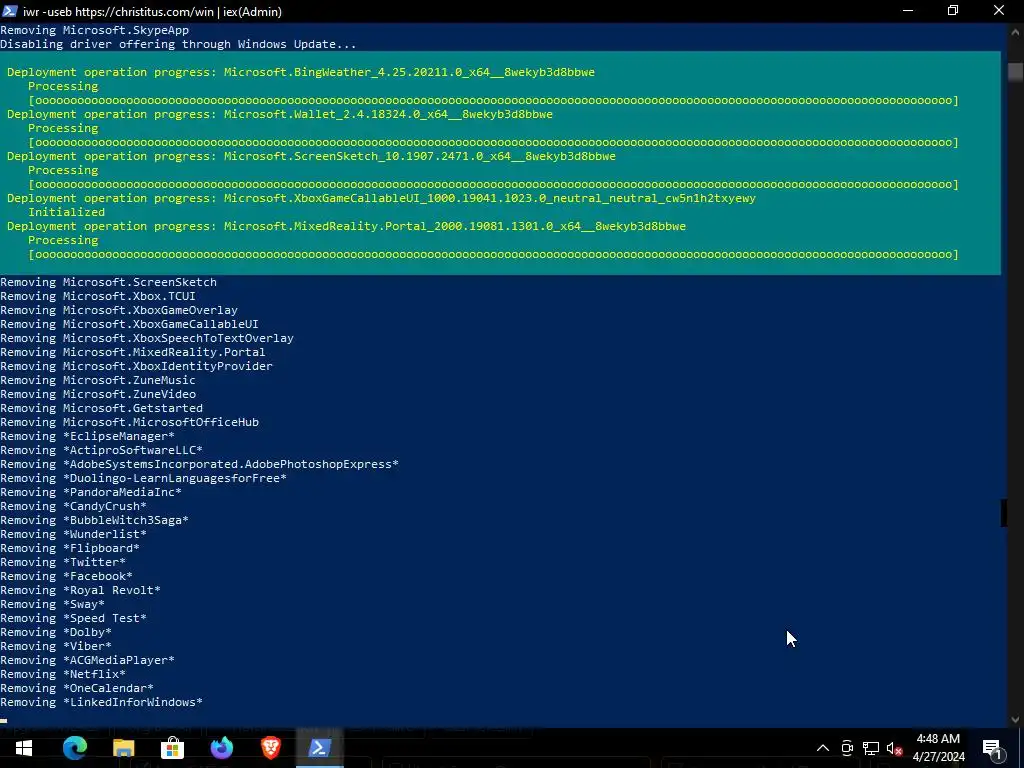The width and height of the screenshot is (1024, 768).
Task: Click 'Removing *Flipboard*' line
Action: [70, 548]
